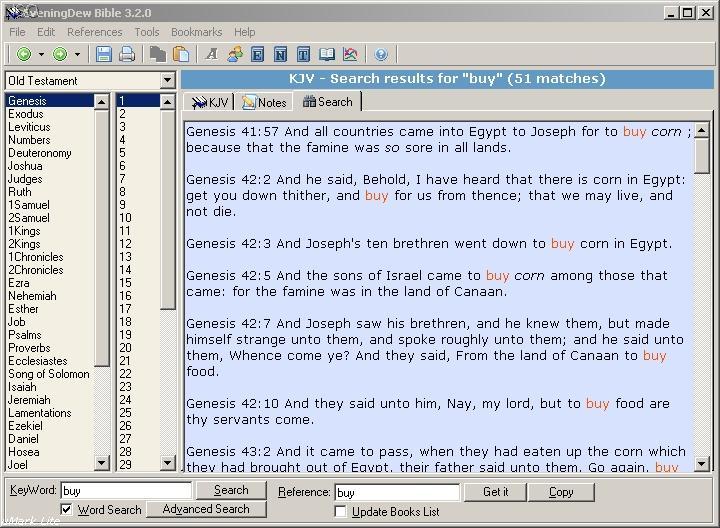Click the Genesis 42:10 search result

(x=428, y=411)
